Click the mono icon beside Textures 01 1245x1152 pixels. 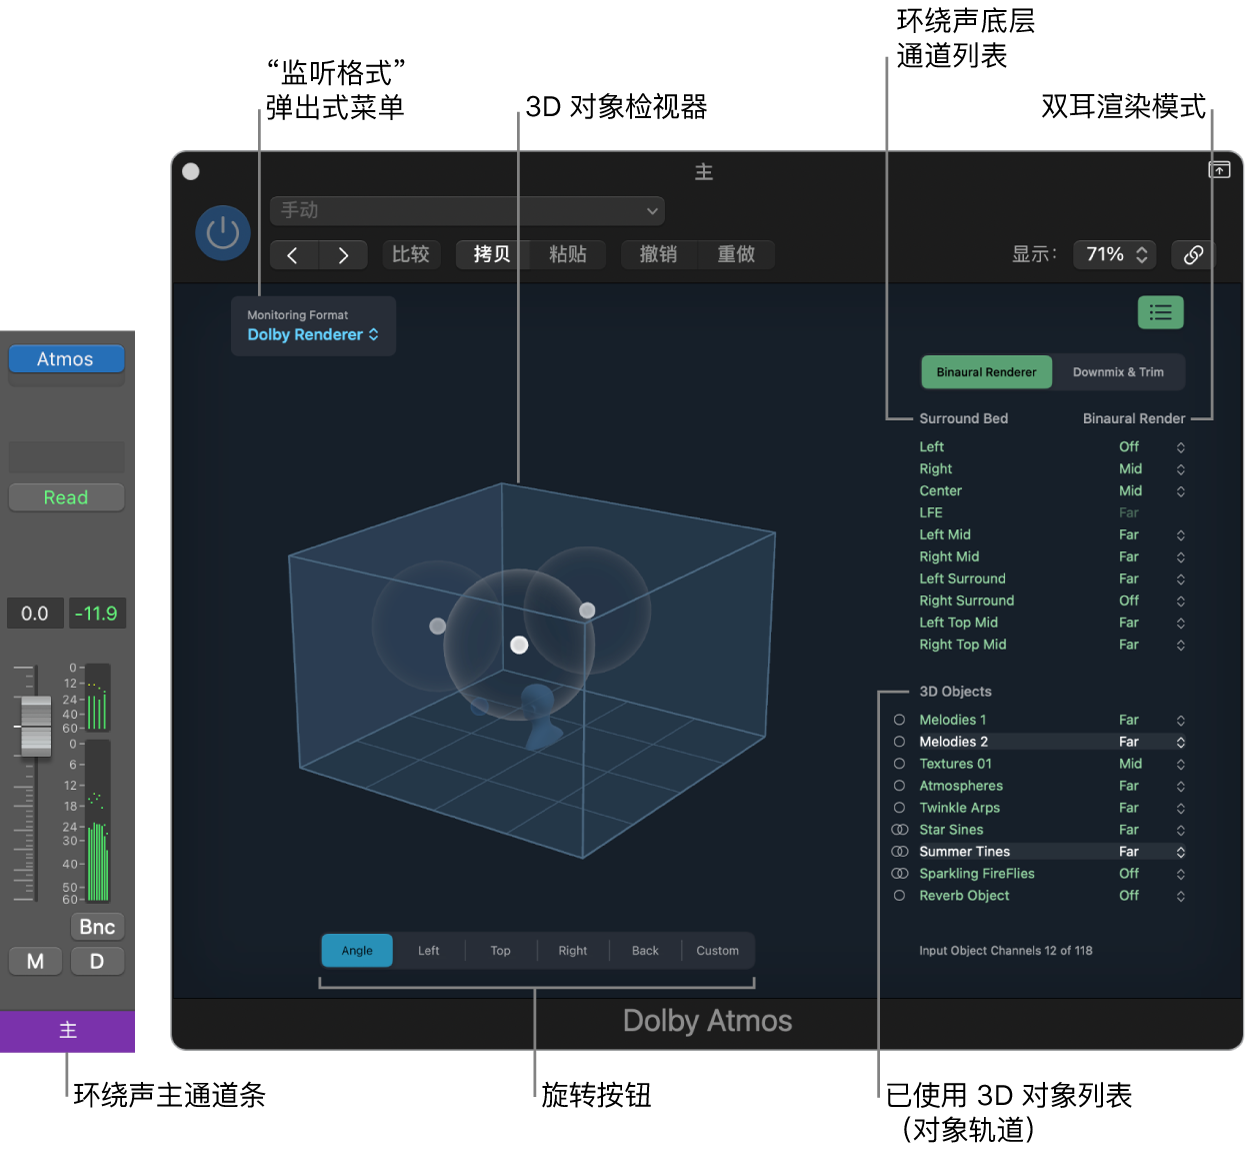(899, 764)
